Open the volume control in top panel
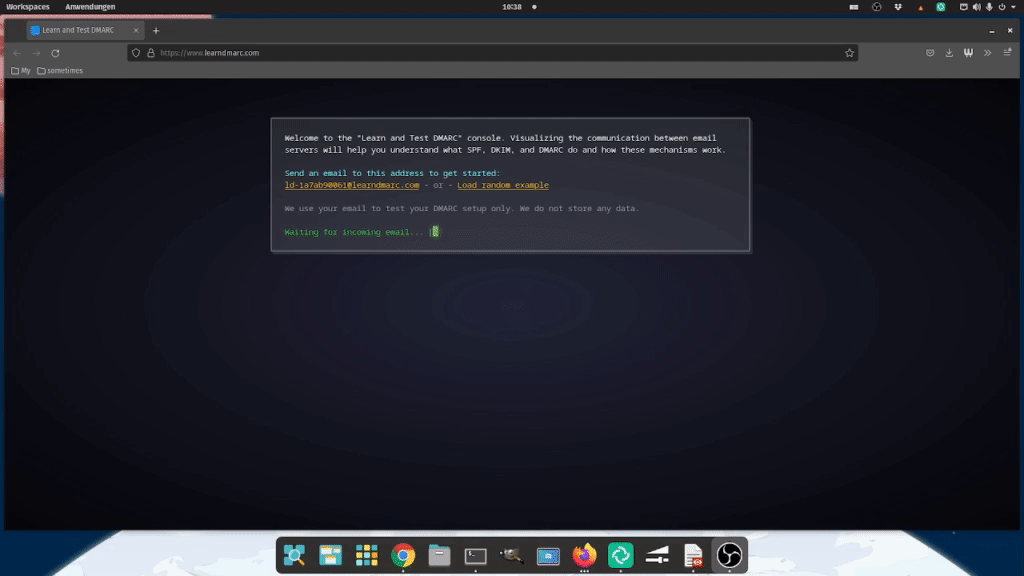Viewport: 1024px width, 576px height. 976,7
